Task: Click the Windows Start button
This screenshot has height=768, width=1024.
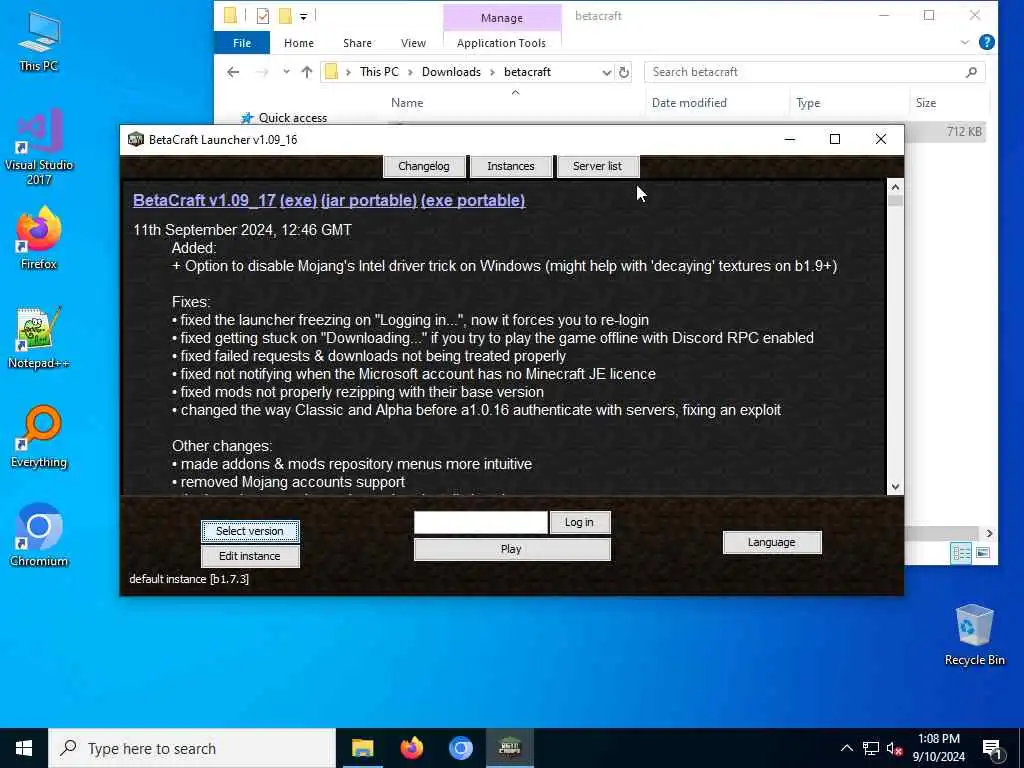Action: coord(24,748)
